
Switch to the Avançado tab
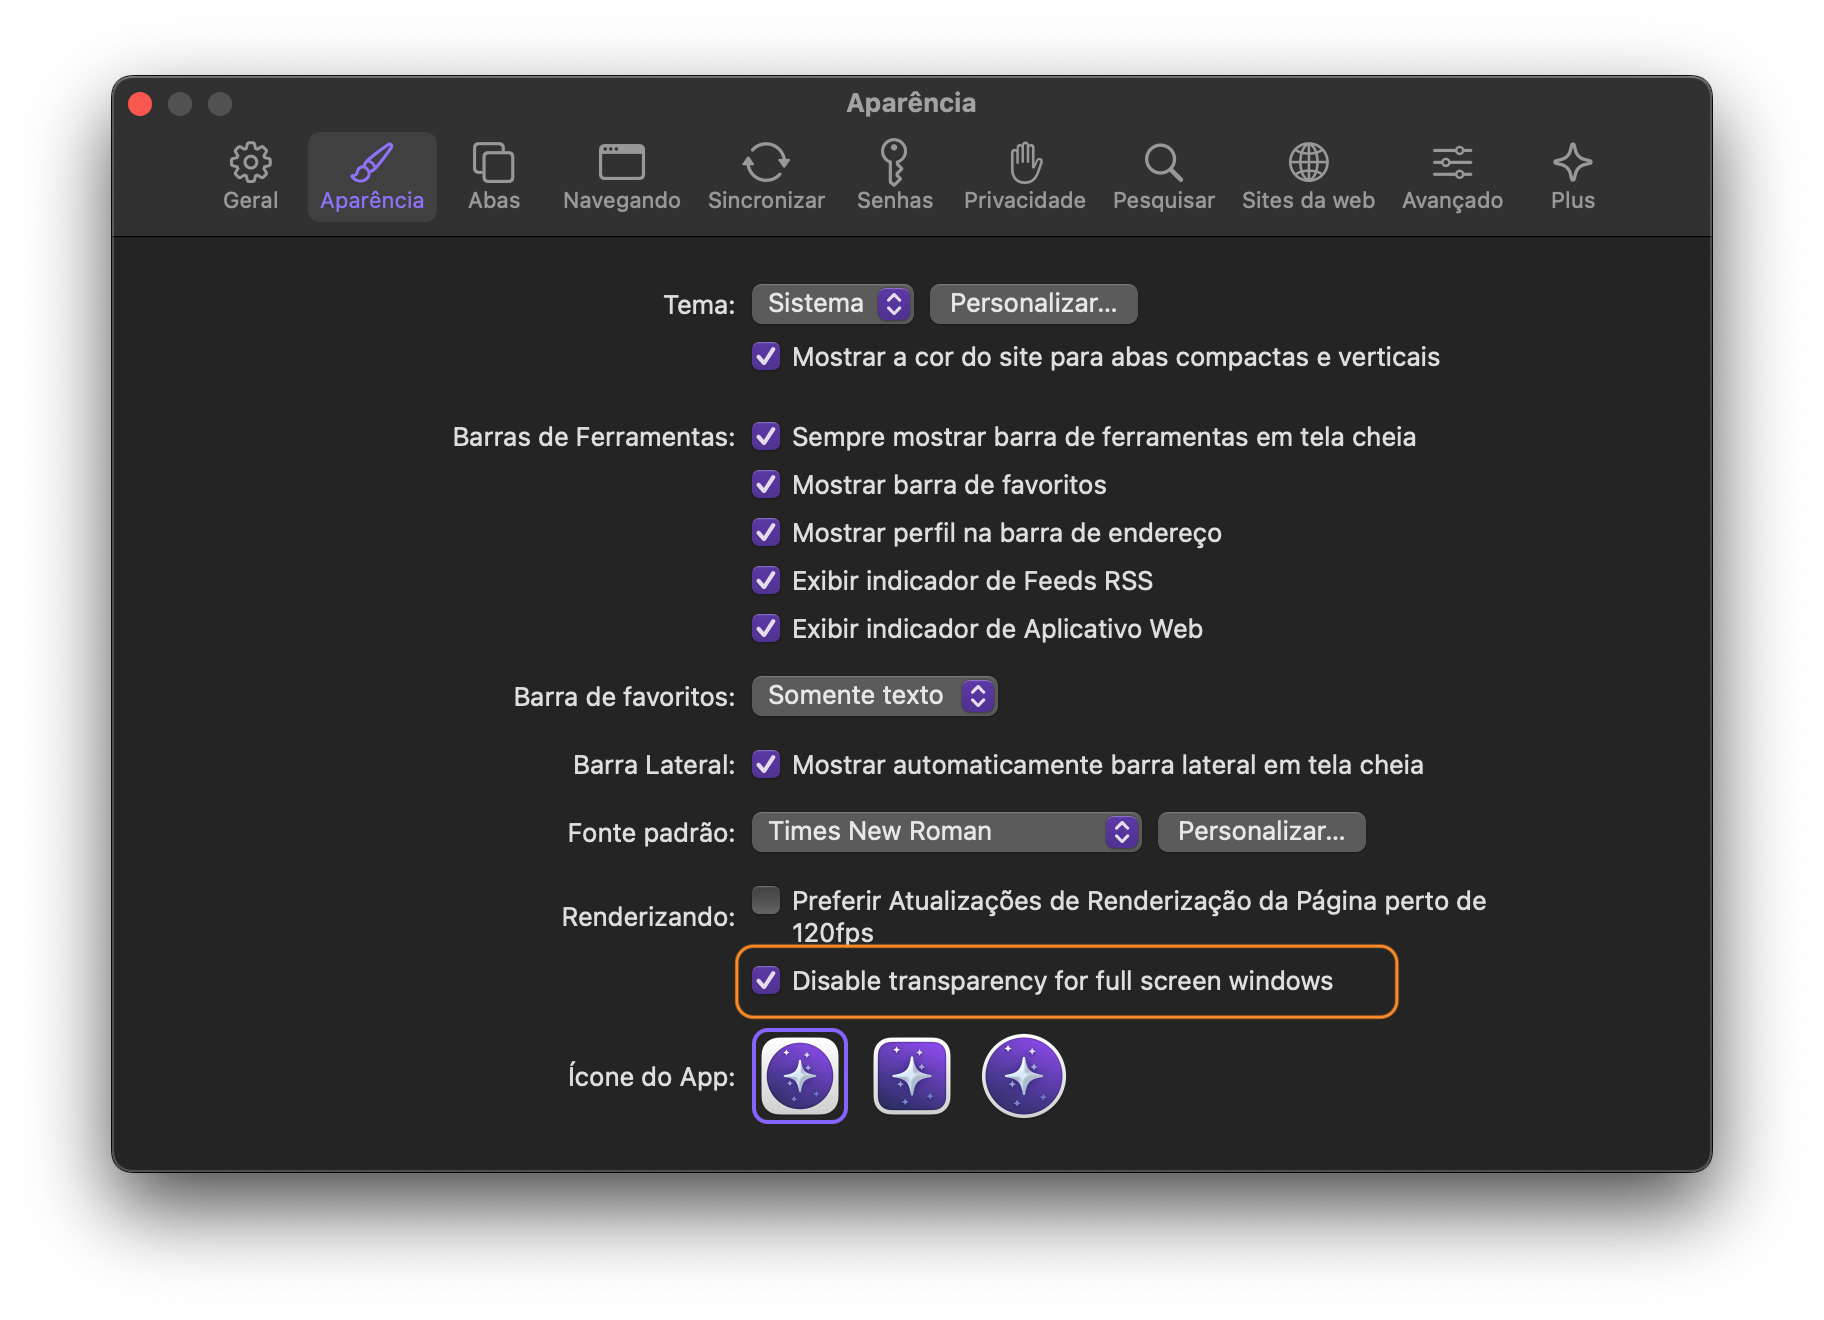(1452, 177)
